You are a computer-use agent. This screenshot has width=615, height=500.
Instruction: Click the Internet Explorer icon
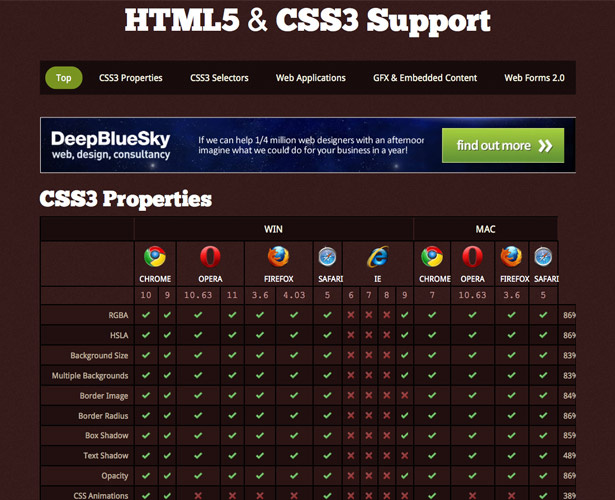click(x=378, y=256)
